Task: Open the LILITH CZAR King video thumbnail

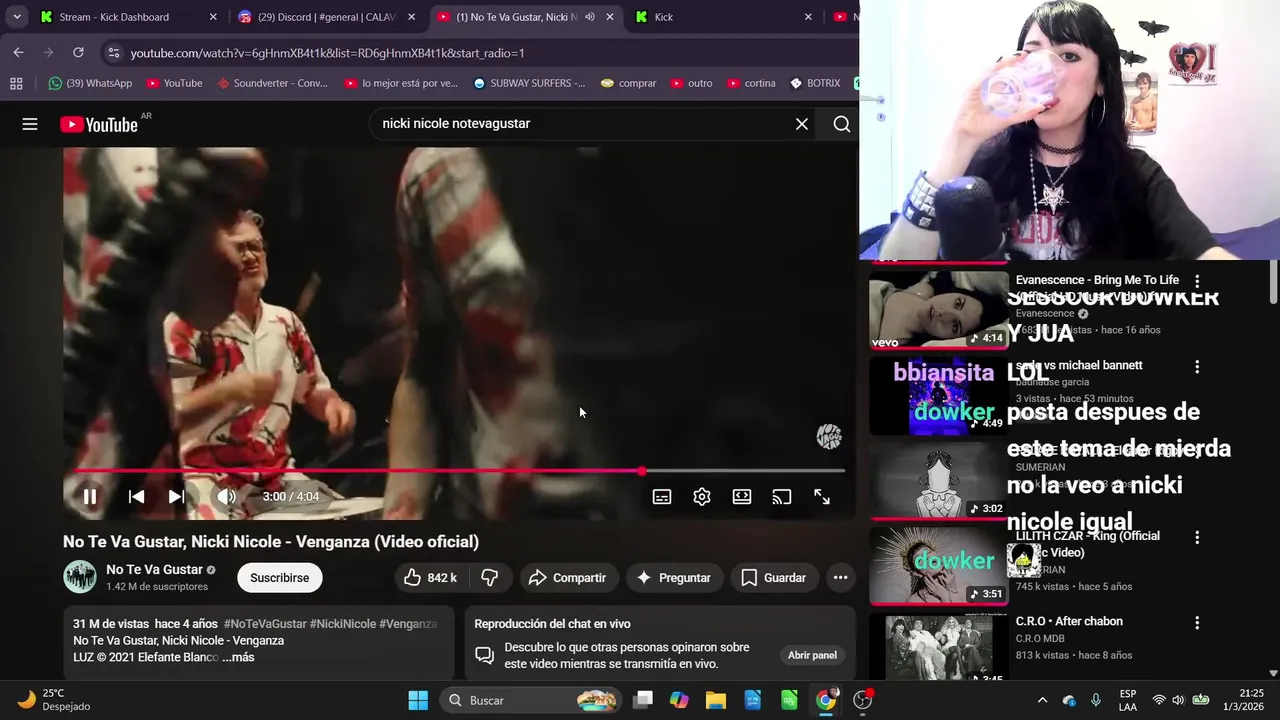Action: tap(939, 565)
